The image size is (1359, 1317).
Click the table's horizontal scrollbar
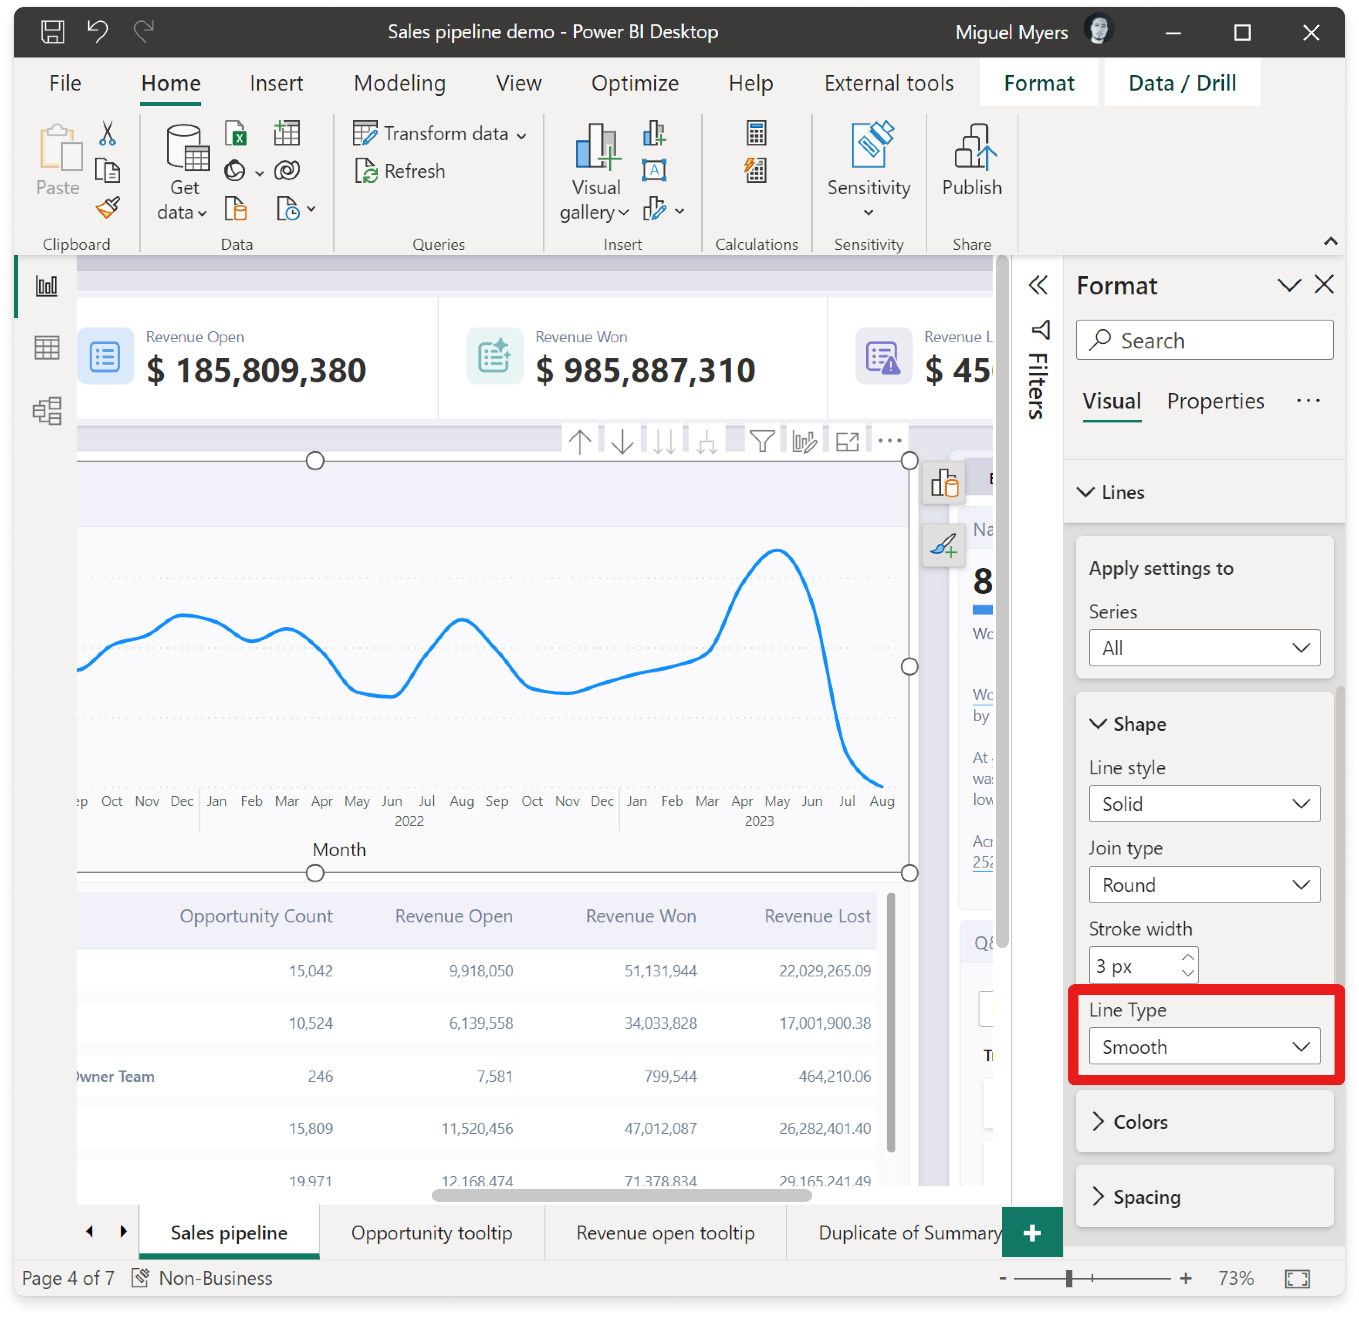[x=621, y=1195]
